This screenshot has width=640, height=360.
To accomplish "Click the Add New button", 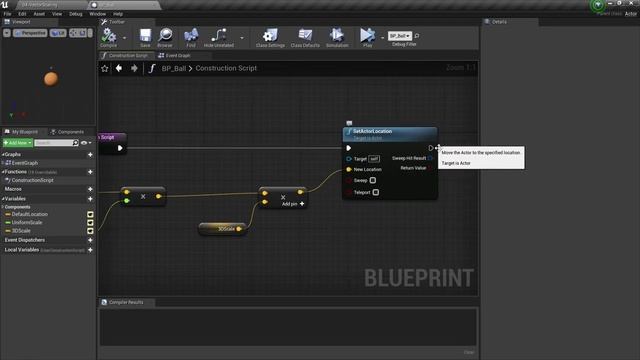I will point(18,143).
